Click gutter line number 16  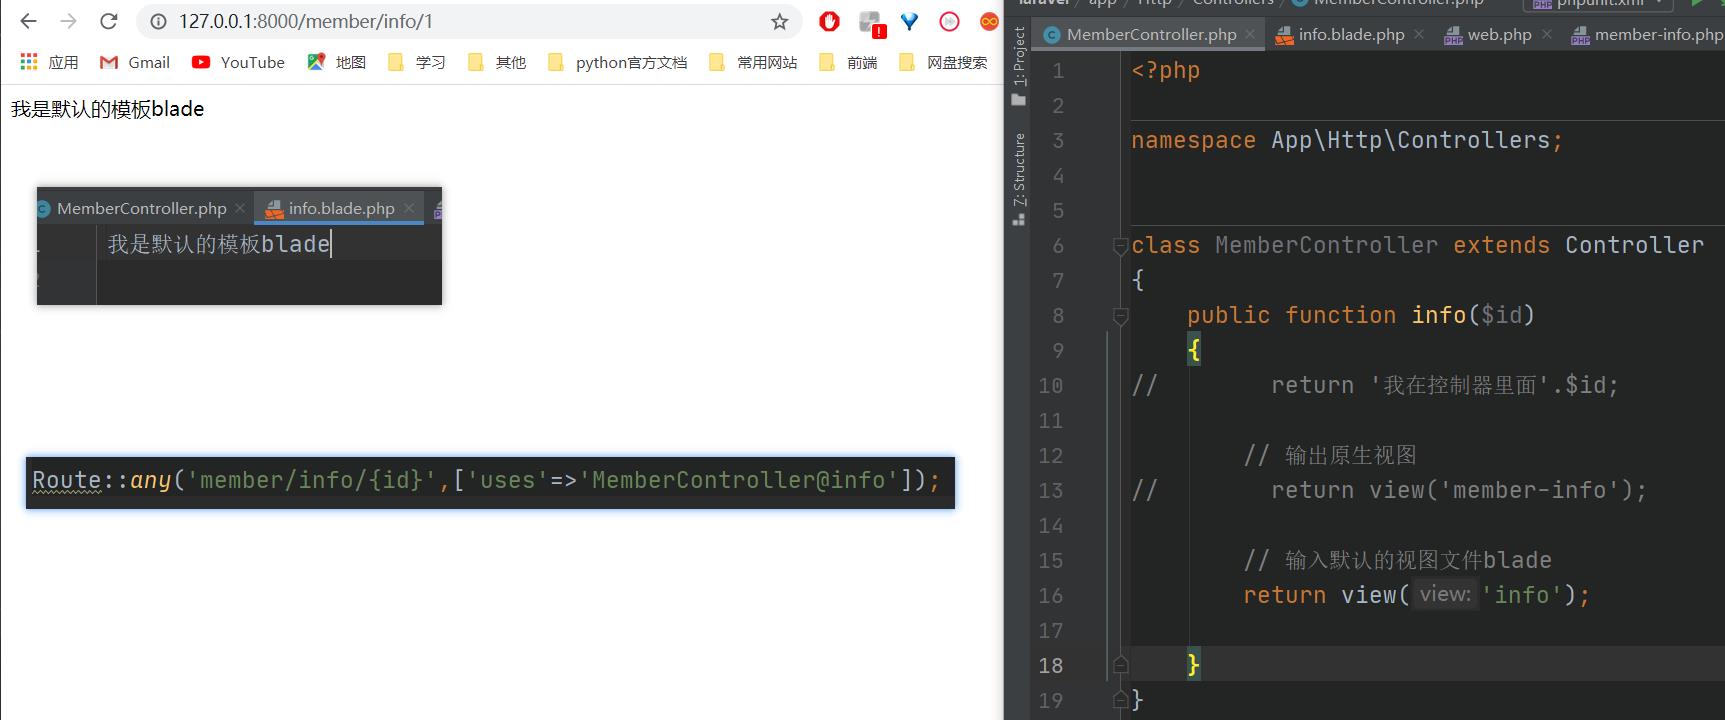click(1051, 595)
